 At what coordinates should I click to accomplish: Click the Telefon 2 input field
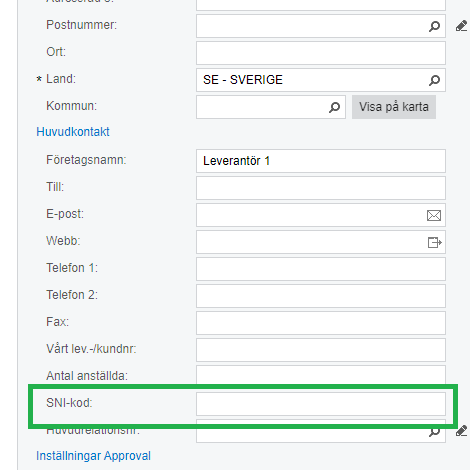[x=321, y=296]
